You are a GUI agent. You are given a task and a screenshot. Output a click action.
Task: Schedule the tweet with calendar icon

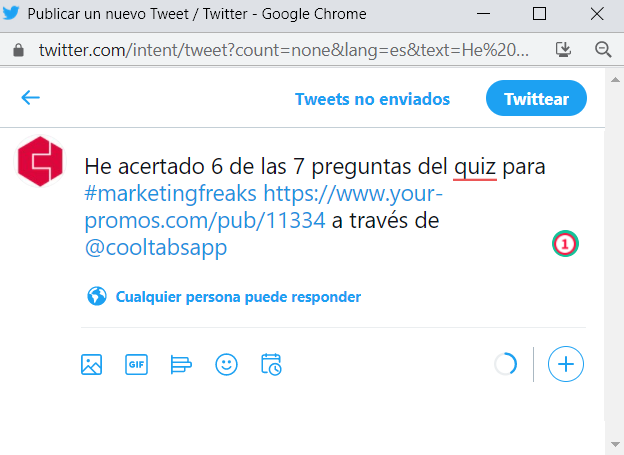[271, 364]
